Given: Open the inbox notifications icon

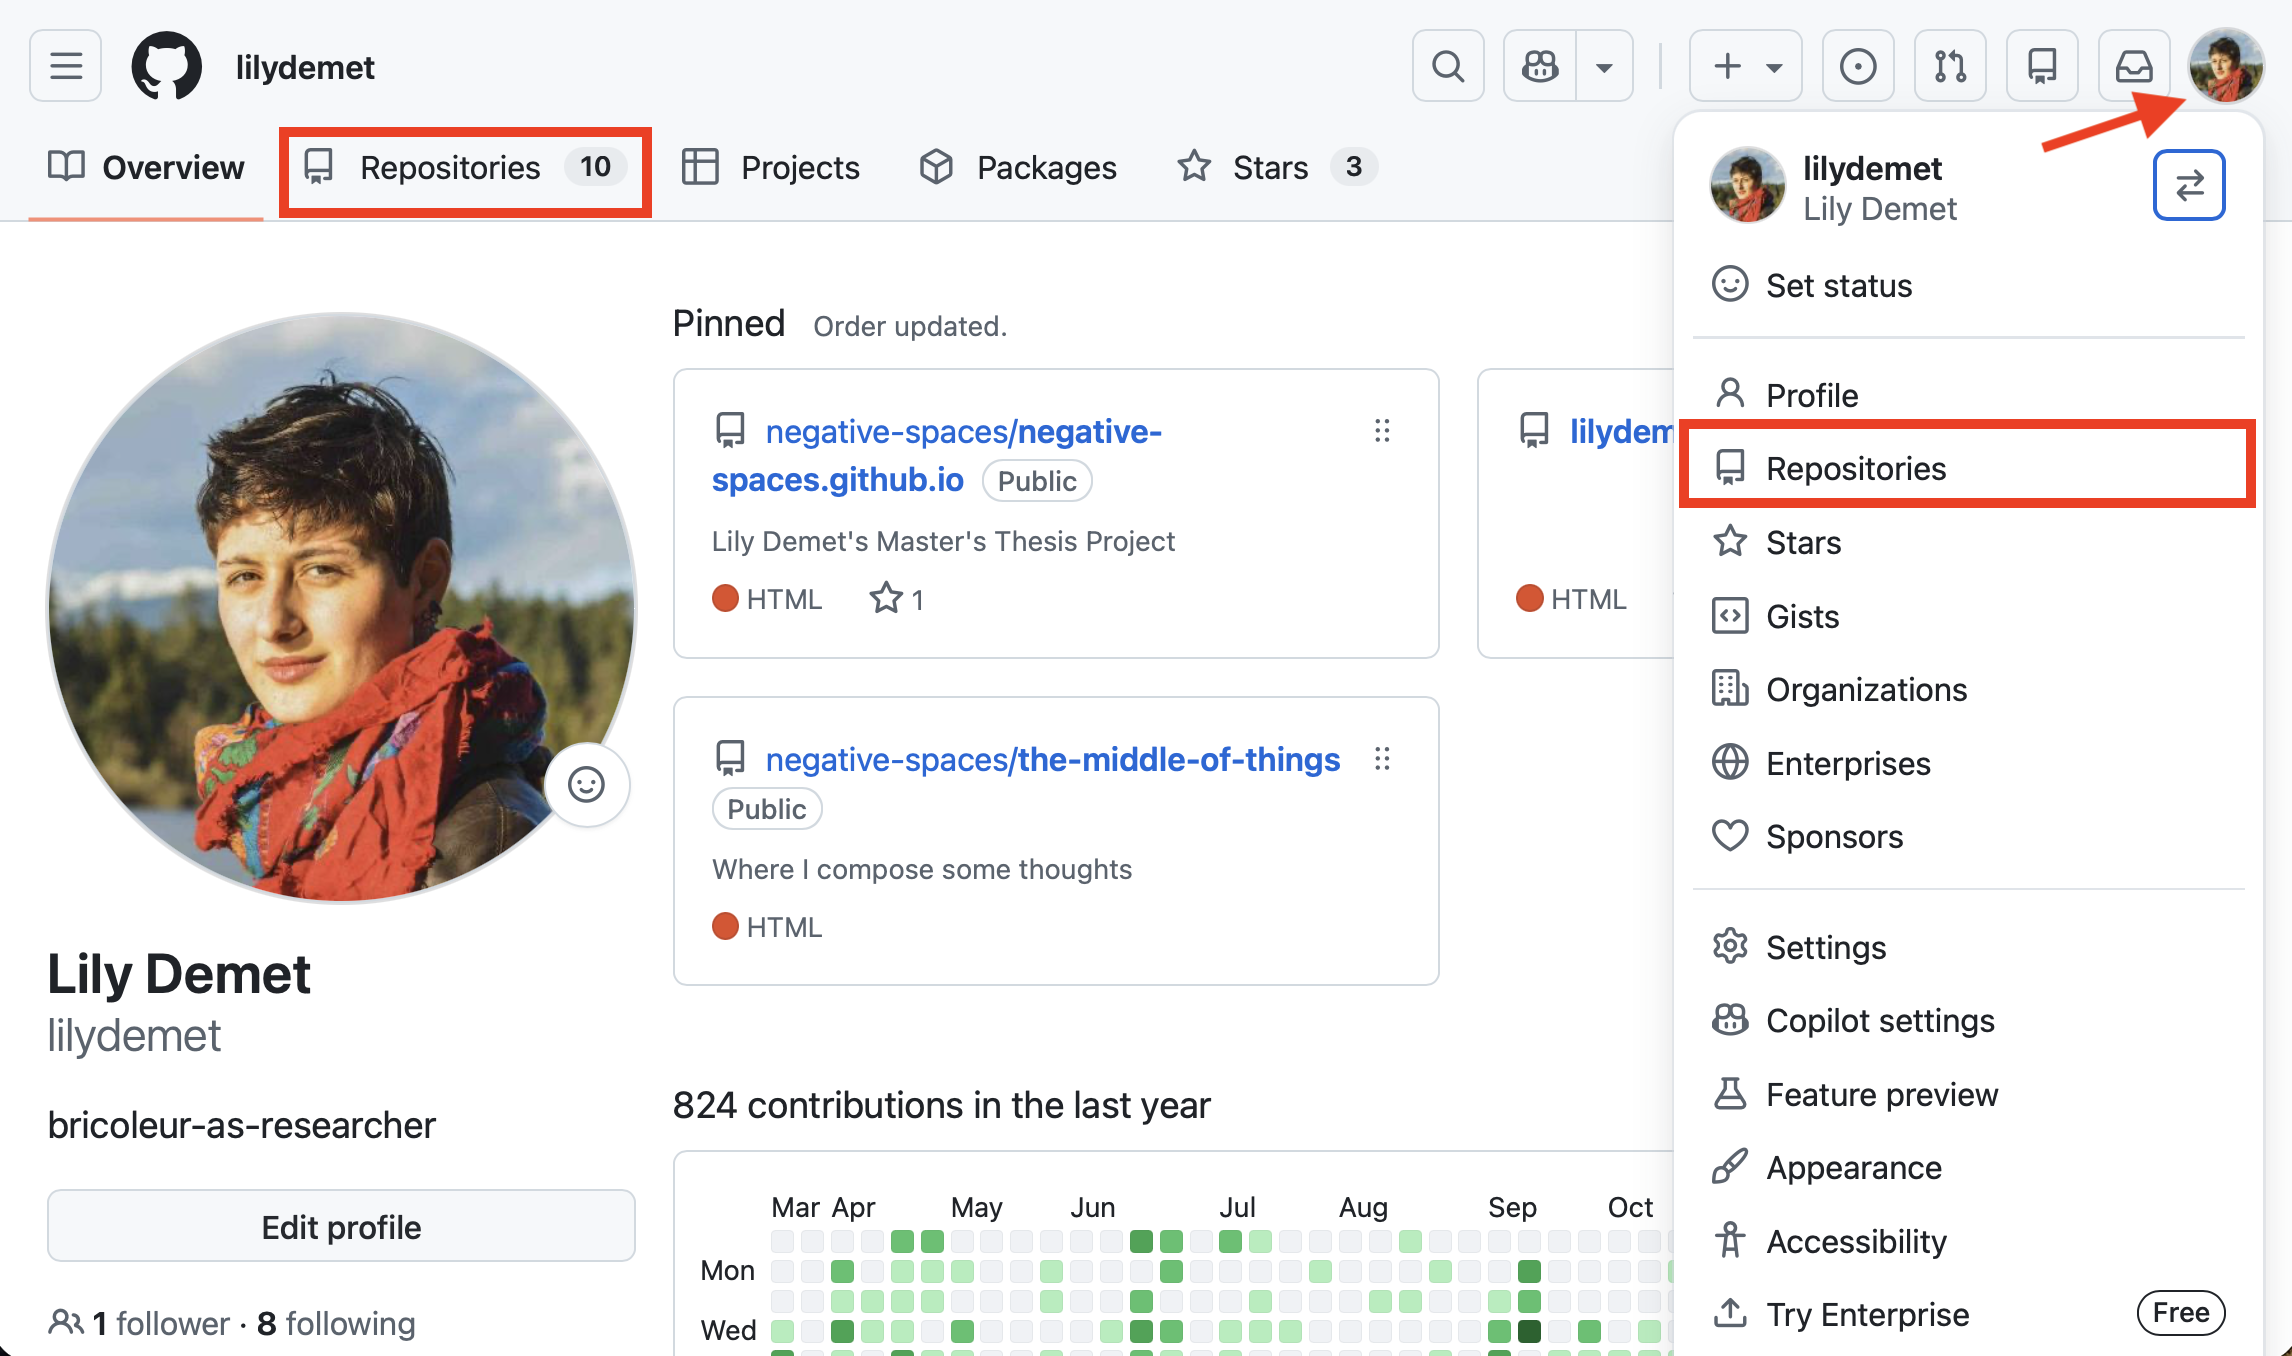Looking at the screenshot, I should pos(2133,67).
